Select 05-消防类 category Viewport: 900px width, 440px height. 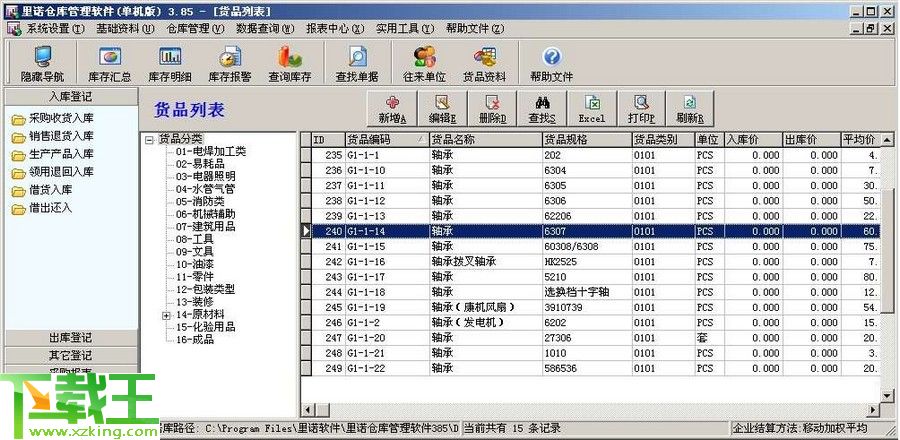200,201
